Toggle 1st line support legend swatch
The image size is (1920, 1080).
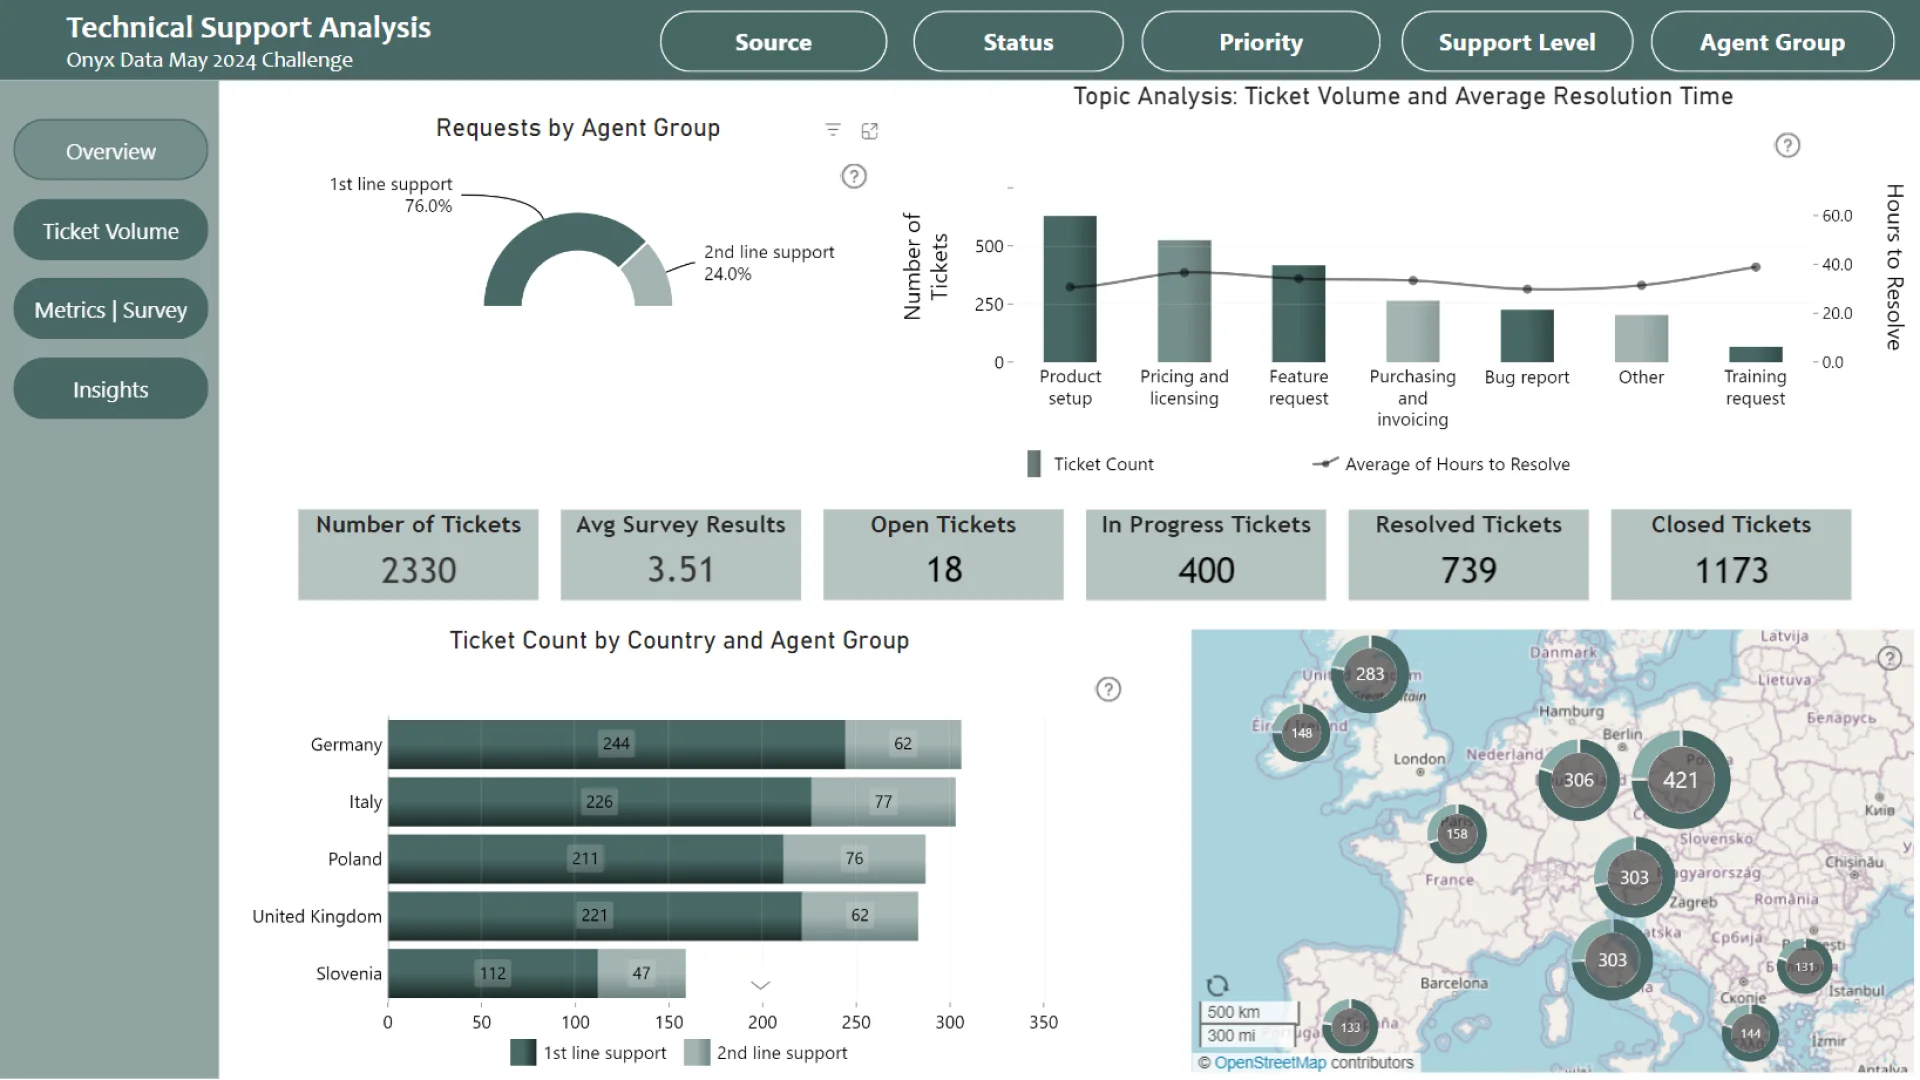[523, 1053]
